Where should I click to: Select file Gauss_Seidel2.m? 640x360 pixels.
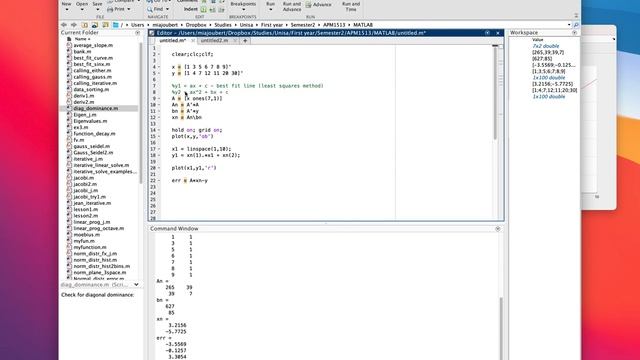[x=93, y=152]
